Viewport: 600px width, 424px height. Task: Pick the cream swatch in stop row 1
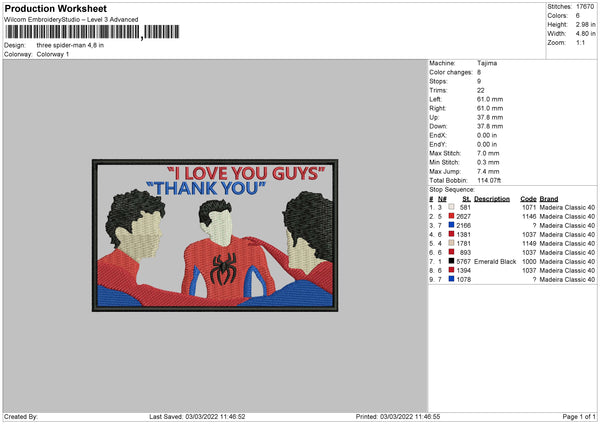point(452,207)
